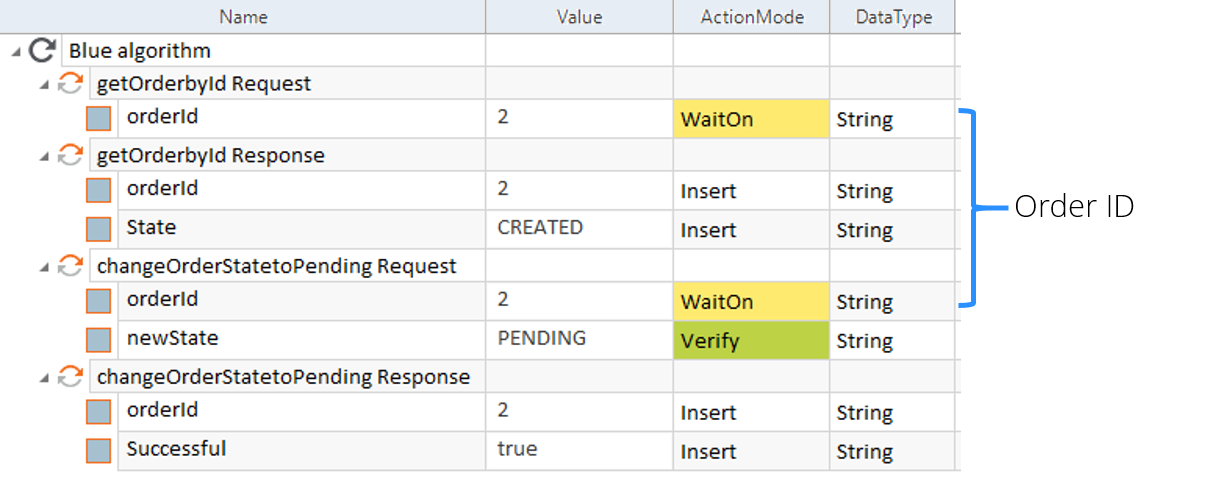Click the newState attribute square icon
The height and width of the screenshot is (479, 1215).
point(98,340)
